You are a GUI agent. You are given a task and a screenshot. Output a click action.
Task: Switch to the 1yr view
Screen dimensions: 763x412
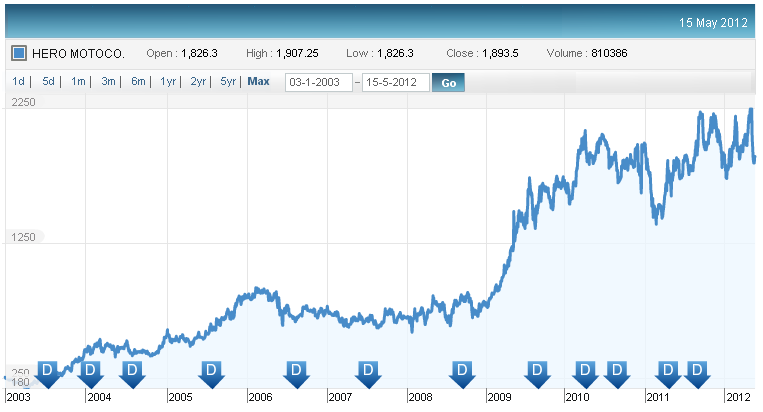point(168,82)
